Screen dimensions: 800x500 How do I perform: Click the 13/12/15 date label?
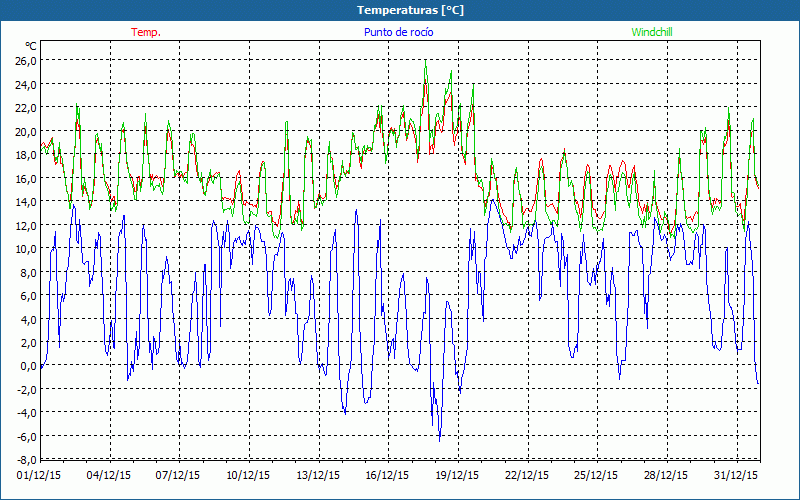point(318,475)
